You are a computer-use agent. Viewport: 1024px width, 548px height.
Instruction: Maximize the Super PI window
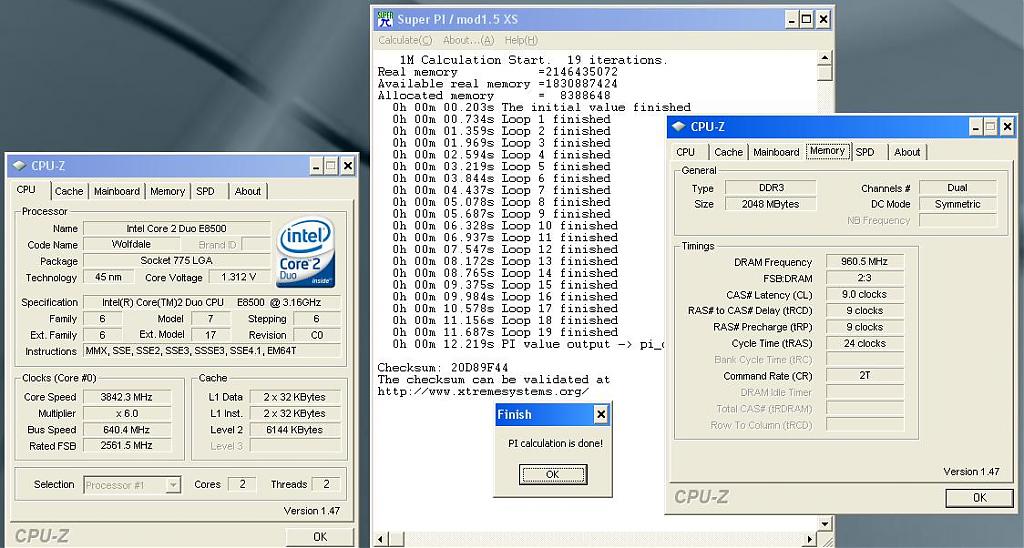pyautogui.click(x=807, y=20)
